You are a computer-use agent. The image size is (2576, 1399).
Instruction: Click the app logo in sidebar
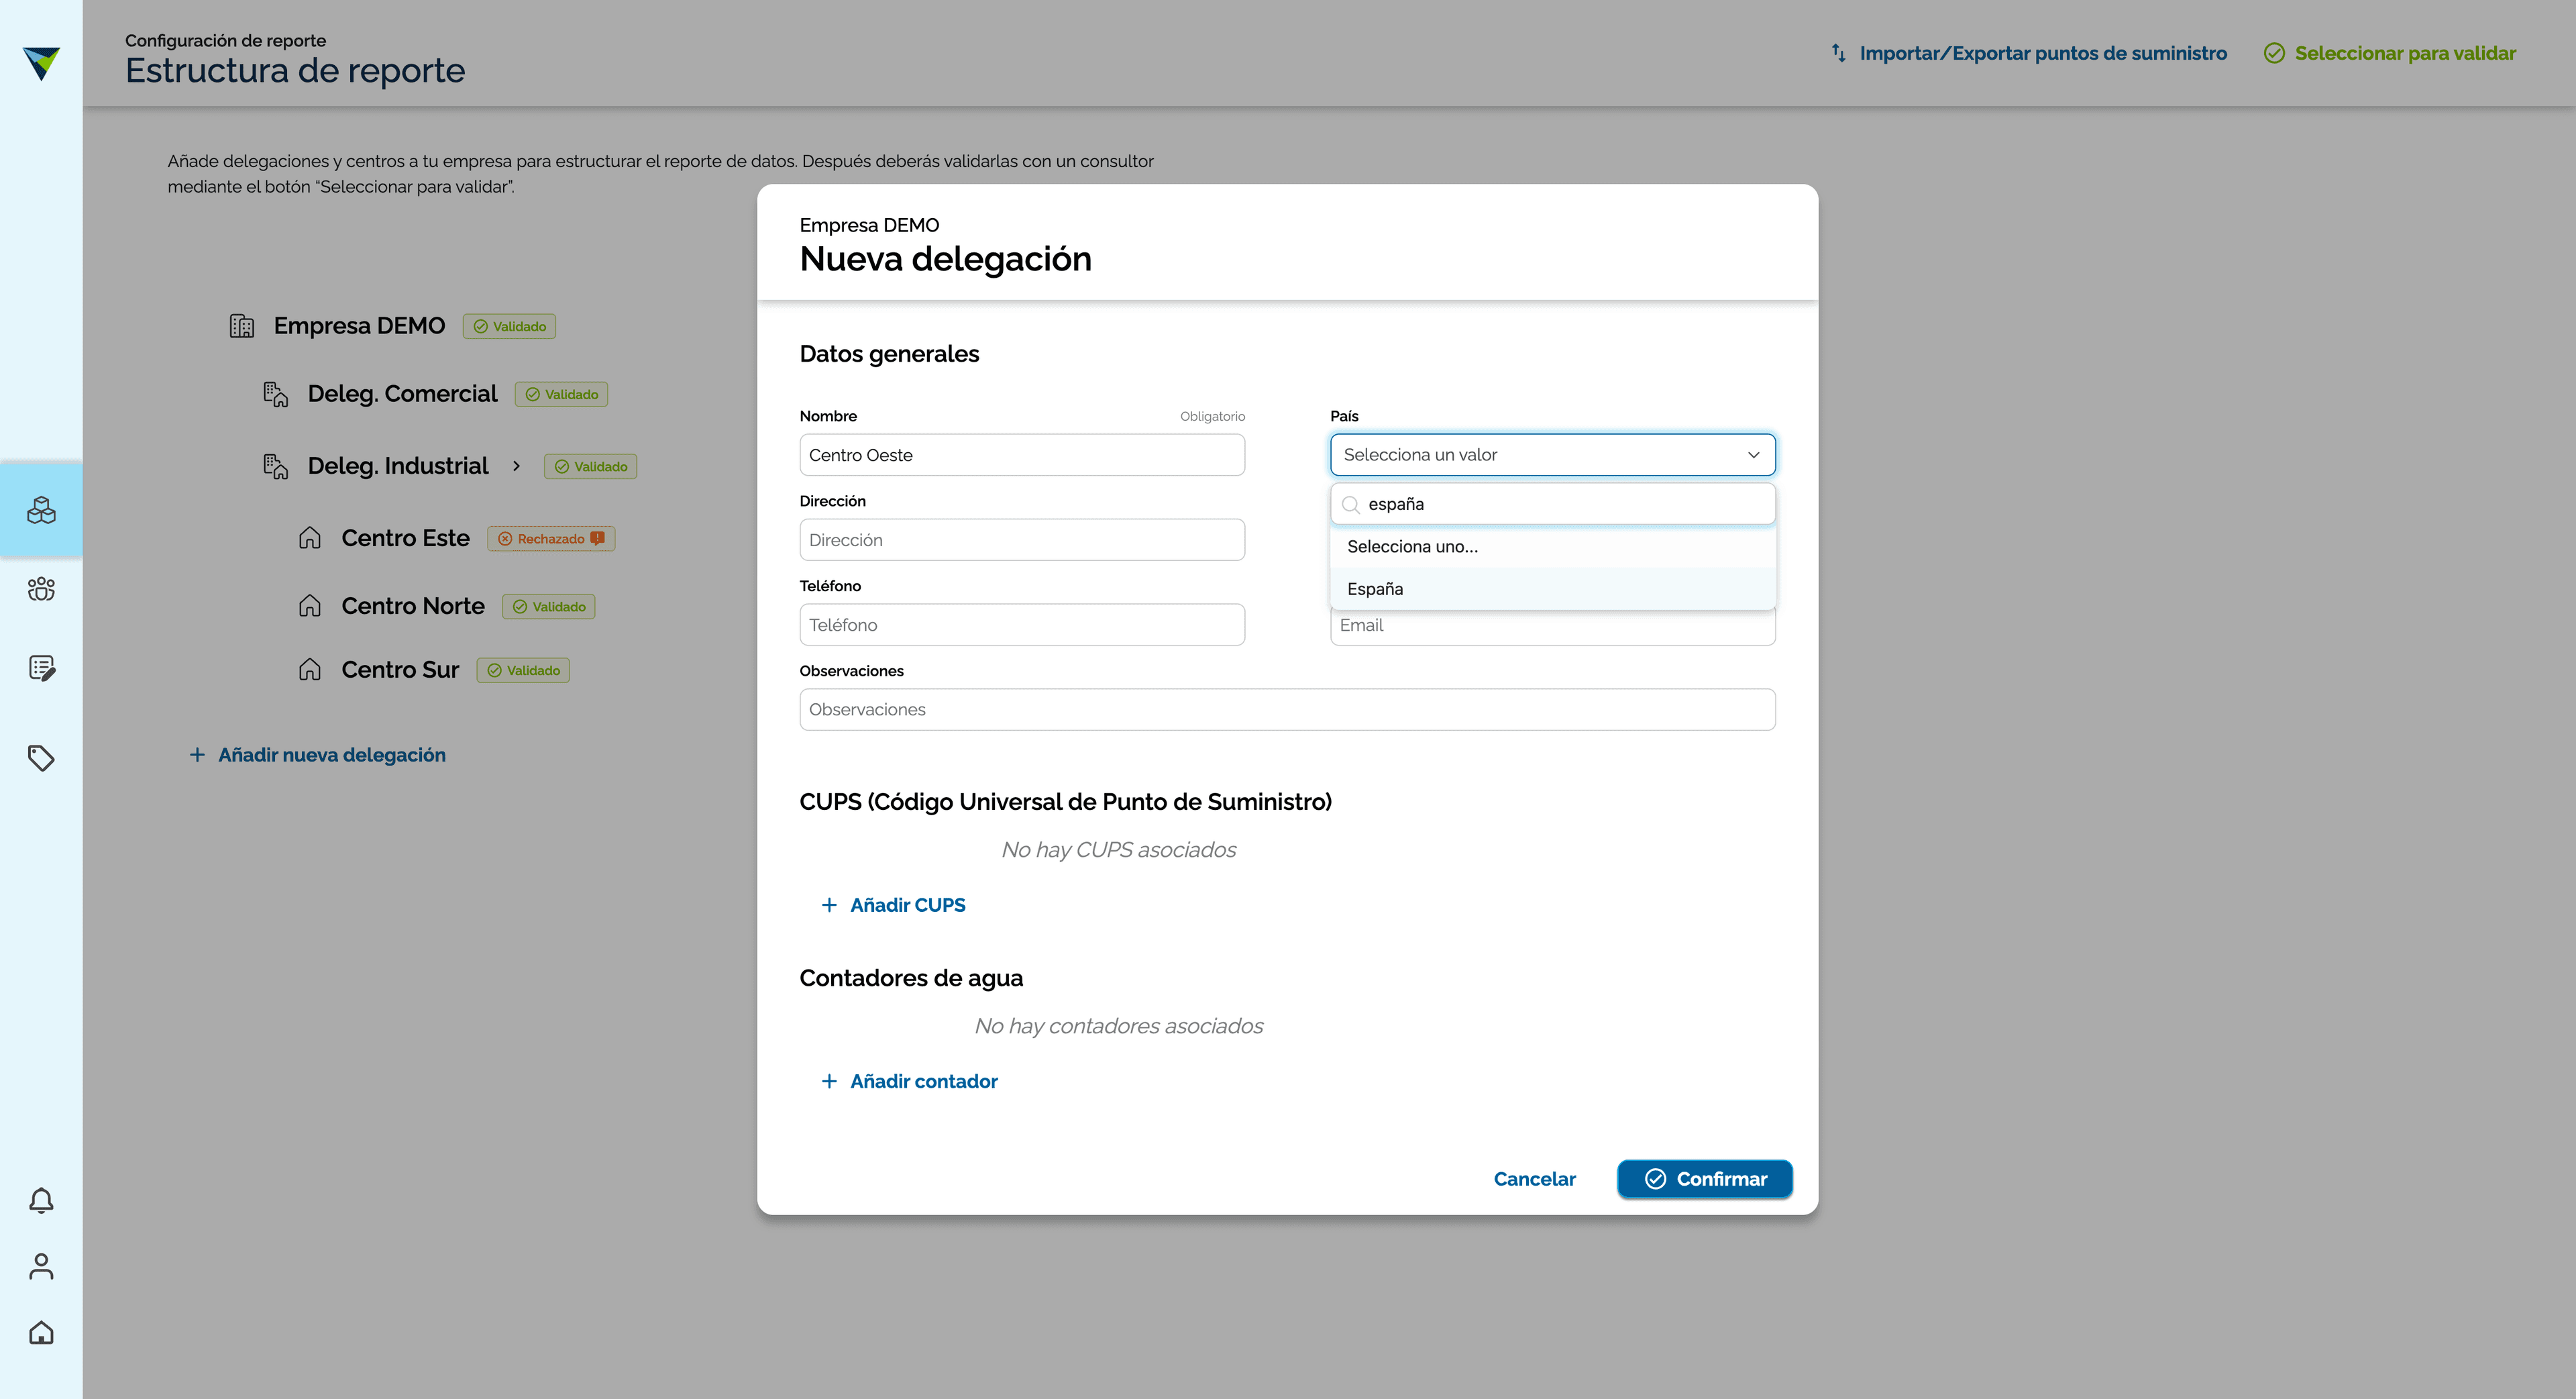41,63
